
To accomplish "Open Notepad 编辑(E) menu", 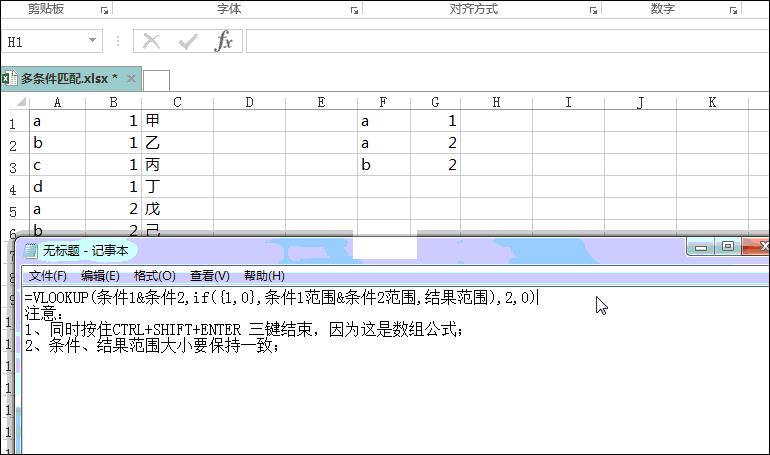I will [100, 276].
